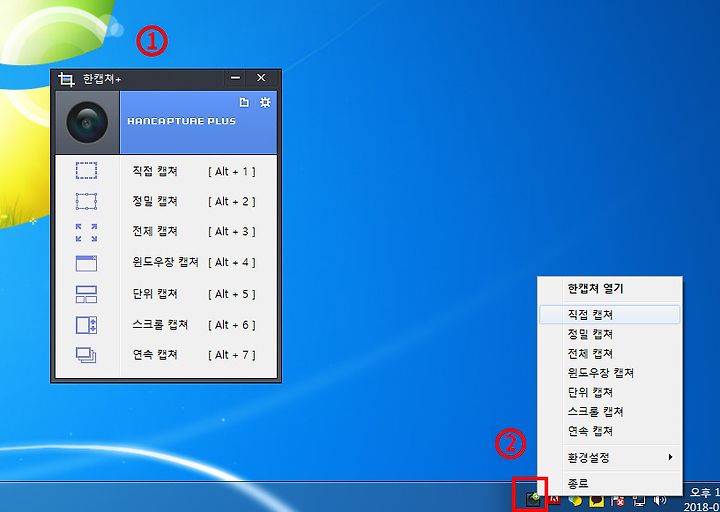Click the scroll capture icon with vertical arrows
Screen dimensions: 720x512
point(86,325)
